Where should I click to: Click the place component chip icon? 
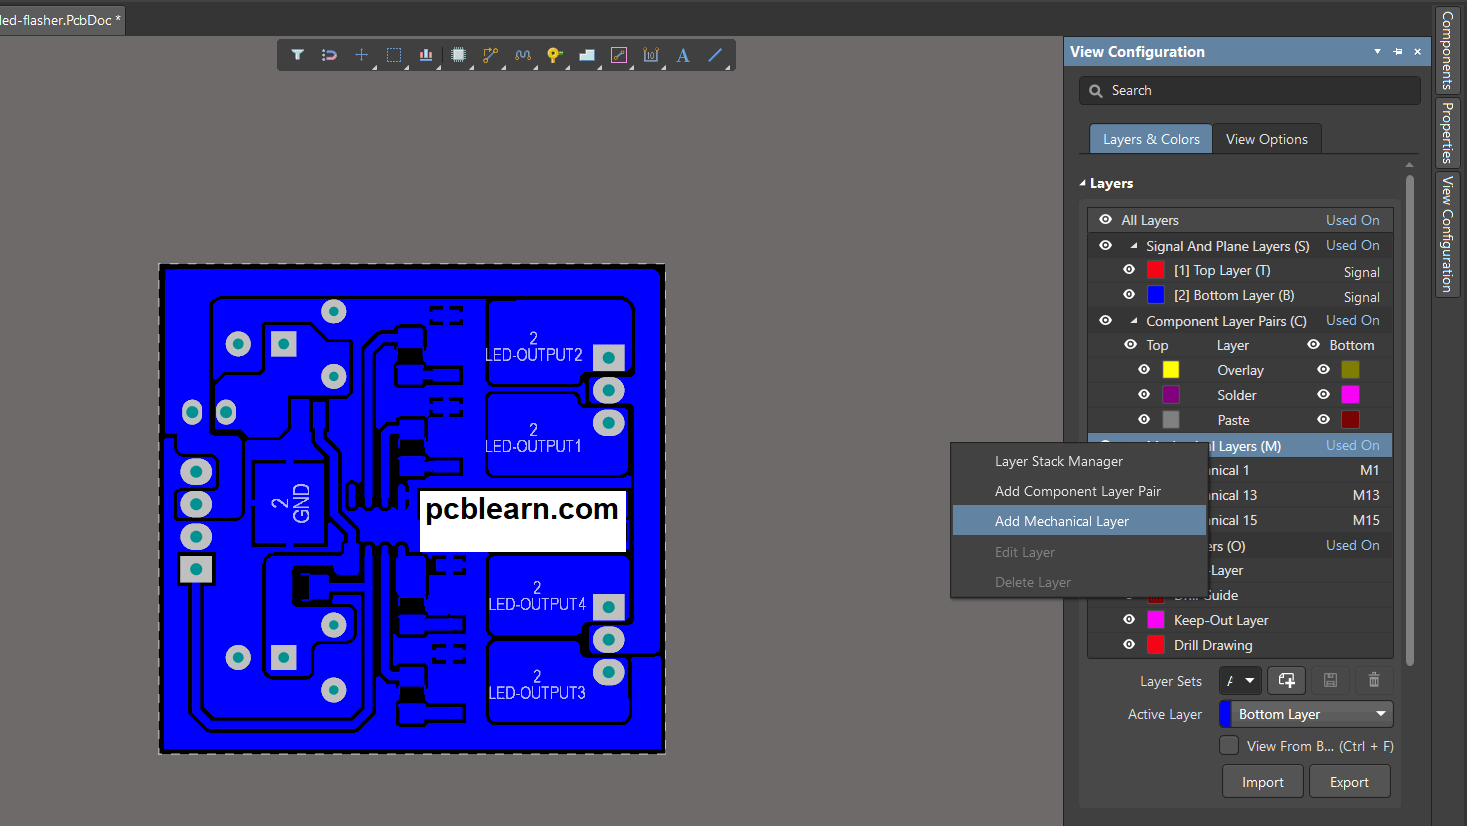pyautogui.click(x=458, y=55)
